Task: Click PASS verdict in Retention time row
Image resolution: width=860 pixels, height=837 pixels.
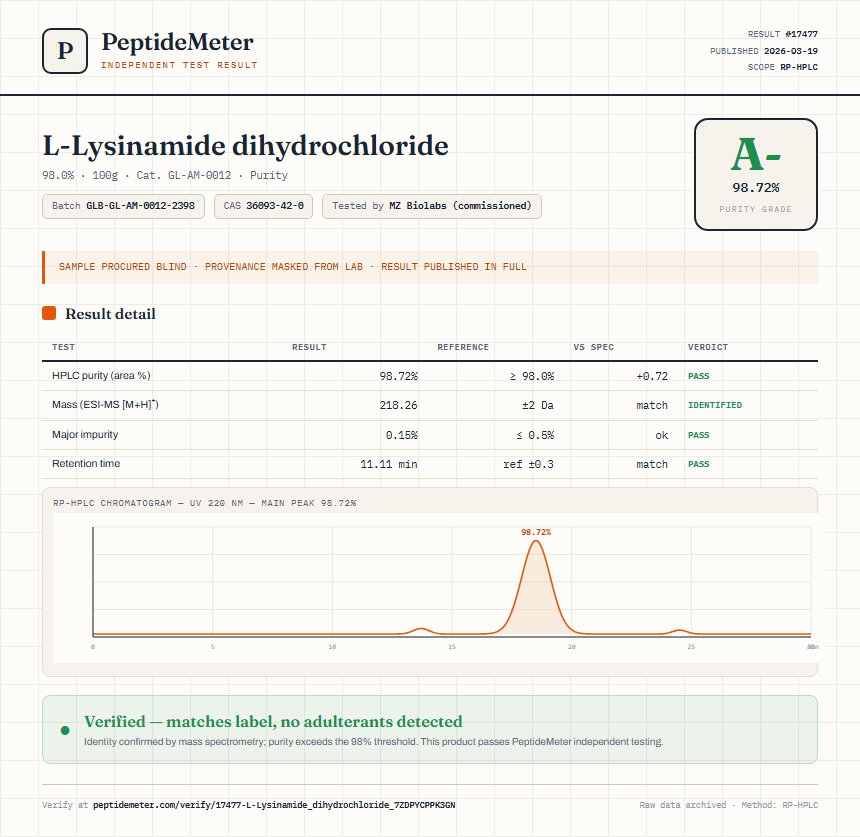Action: coord(698,464)
